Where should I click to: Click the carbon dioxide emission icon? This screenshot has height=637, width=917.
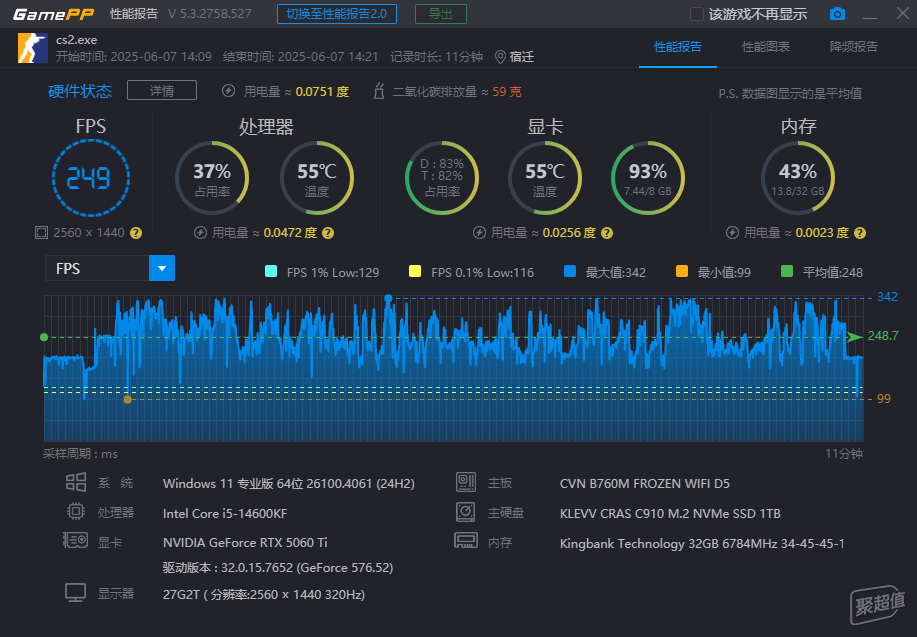point(378,91)
